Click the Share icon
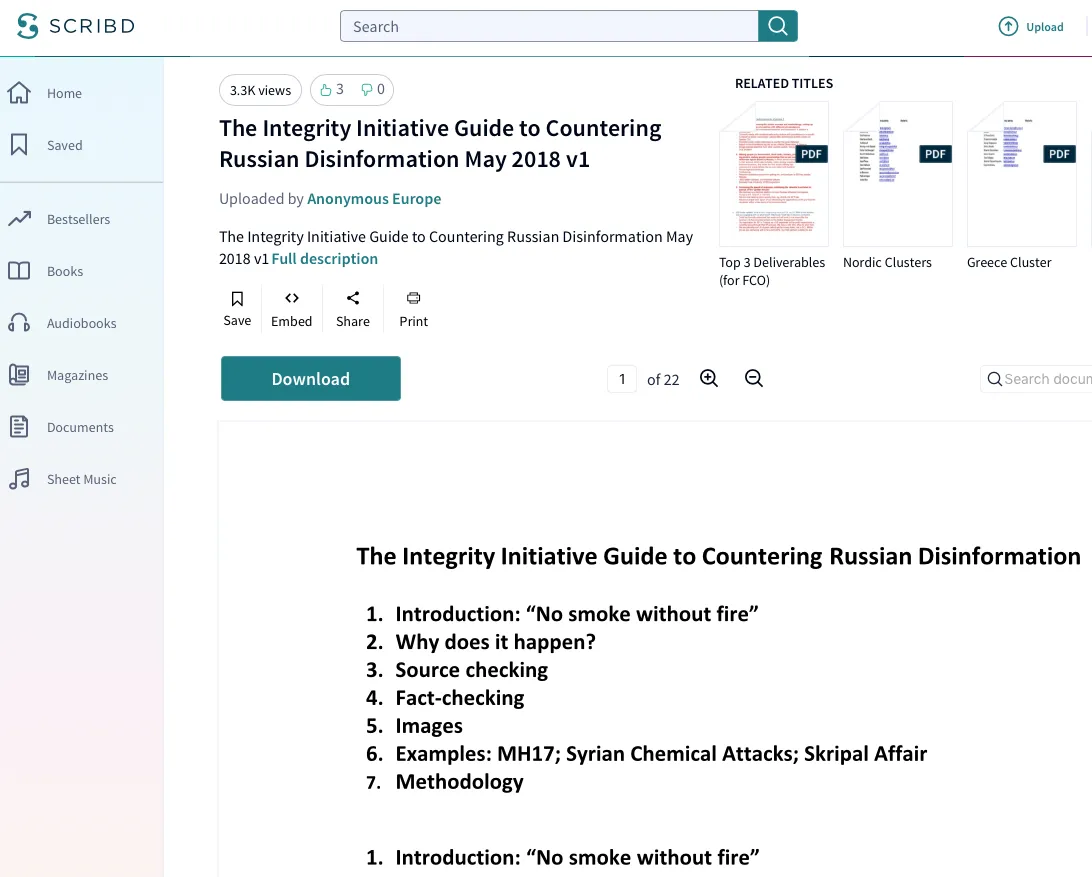Image resolution: width=1092 pixels, height=877 pixels. tap(353, 298)
